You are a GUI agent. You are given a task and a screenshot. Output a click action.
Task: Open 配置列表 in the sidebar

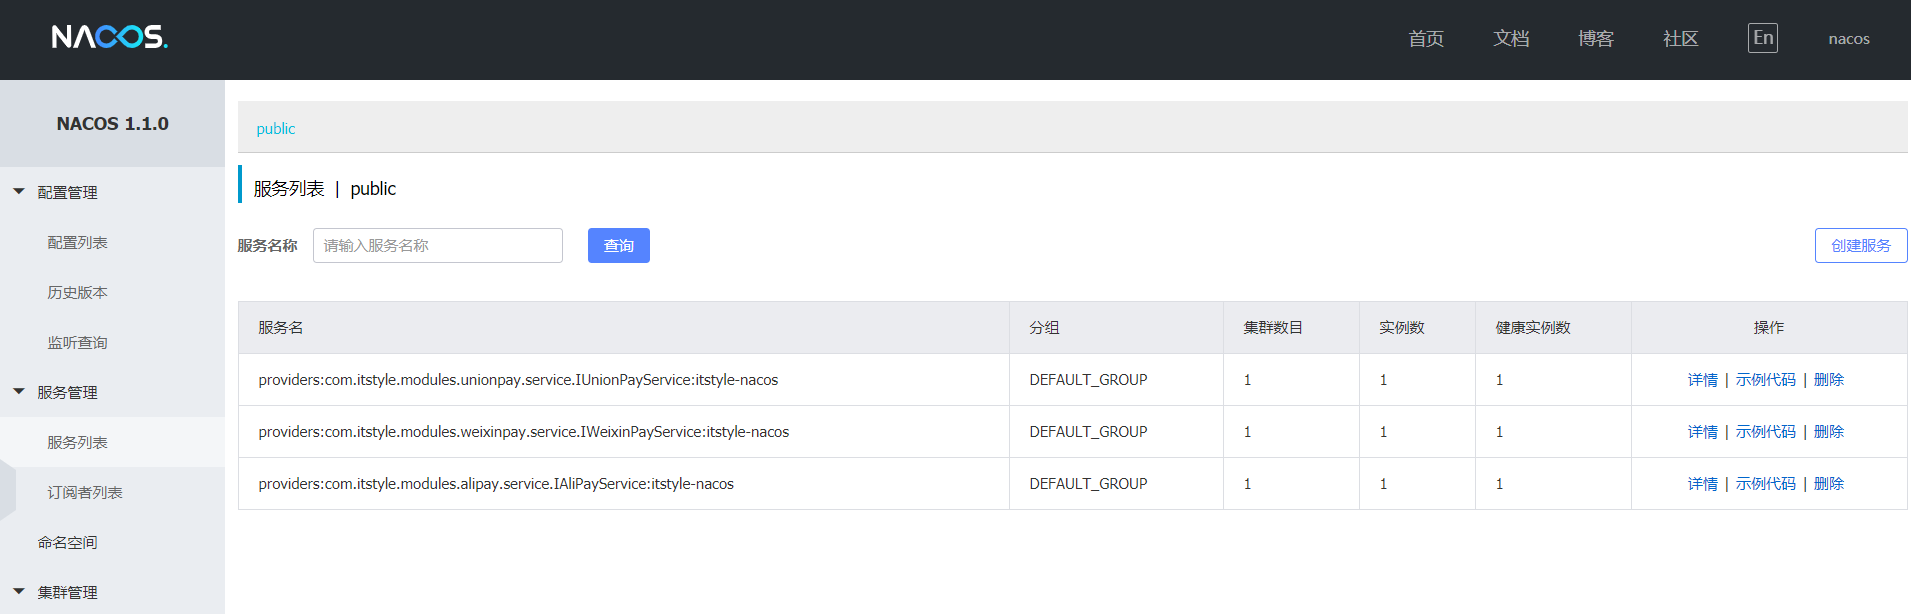(77, 242)
